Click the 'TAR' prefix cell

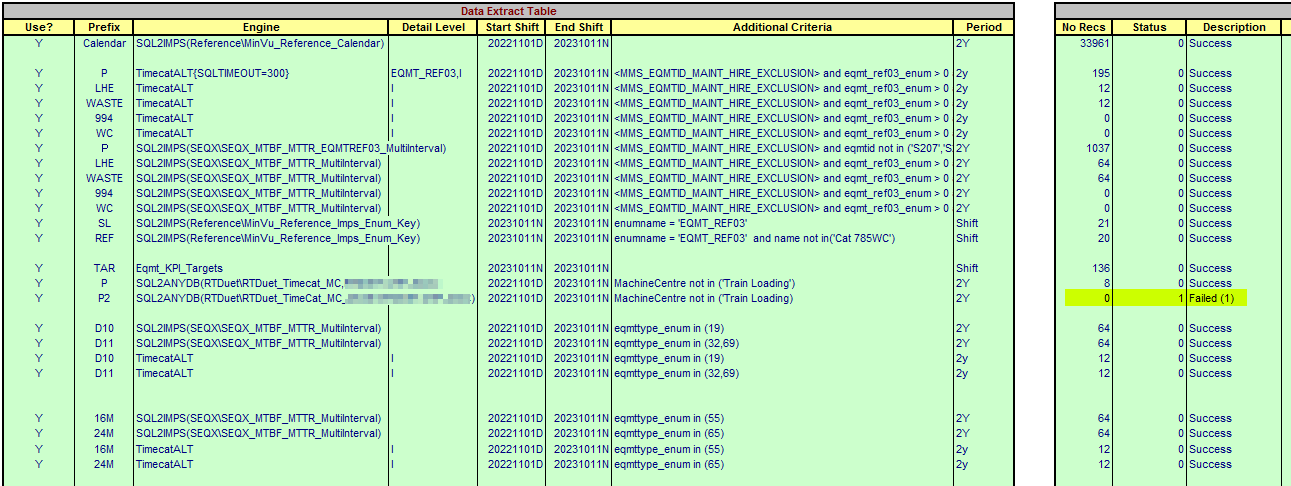pos(105,268)
